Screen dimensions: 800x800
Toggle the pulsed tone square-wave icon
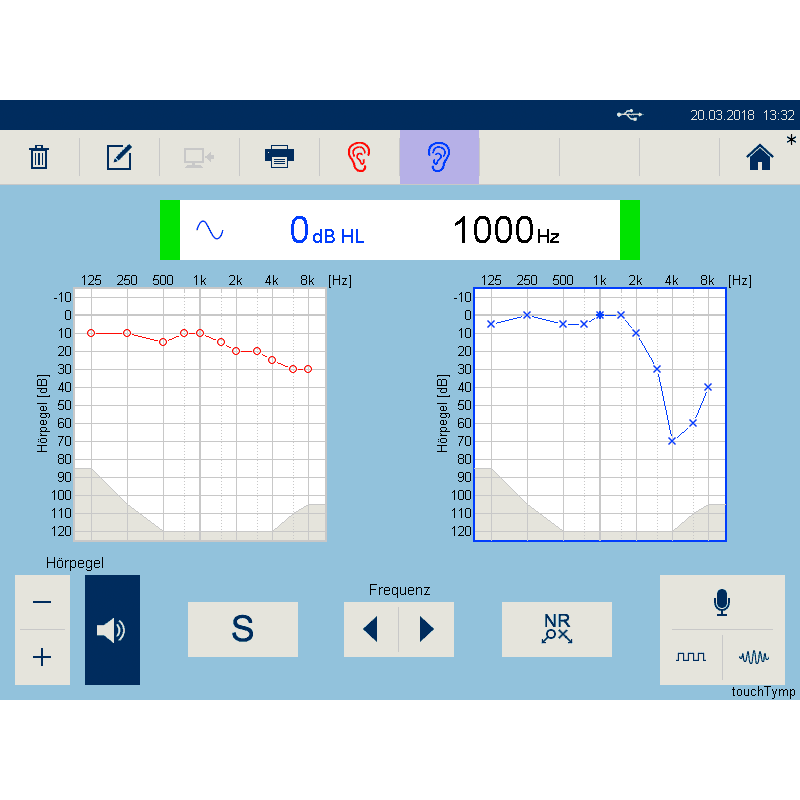(691, 657)
